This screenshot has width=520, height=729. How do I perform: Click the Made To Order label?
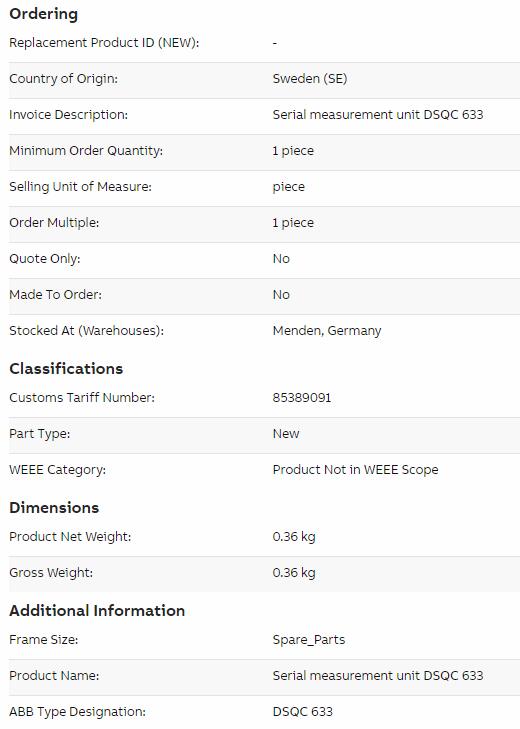point(55,295)
